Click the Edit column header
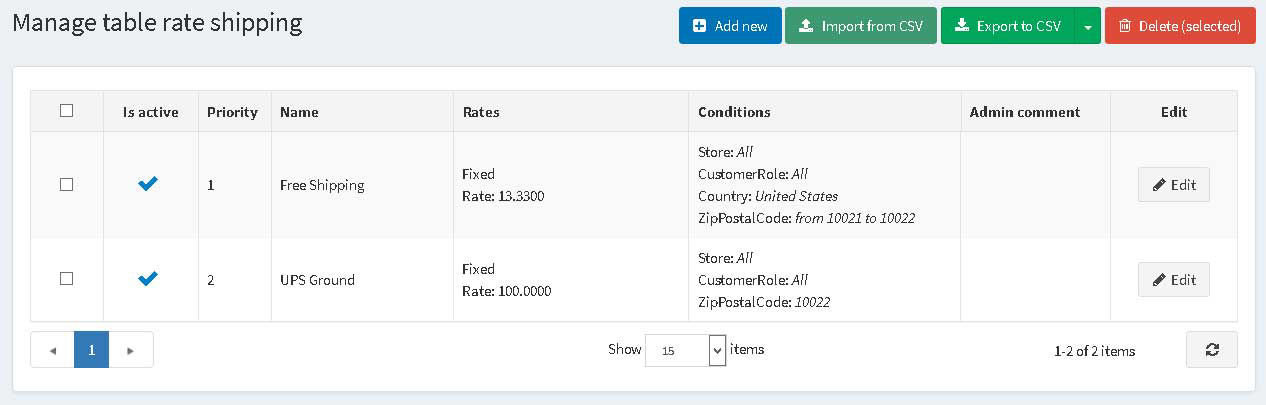1266x405 pixels. point(1174,112)
